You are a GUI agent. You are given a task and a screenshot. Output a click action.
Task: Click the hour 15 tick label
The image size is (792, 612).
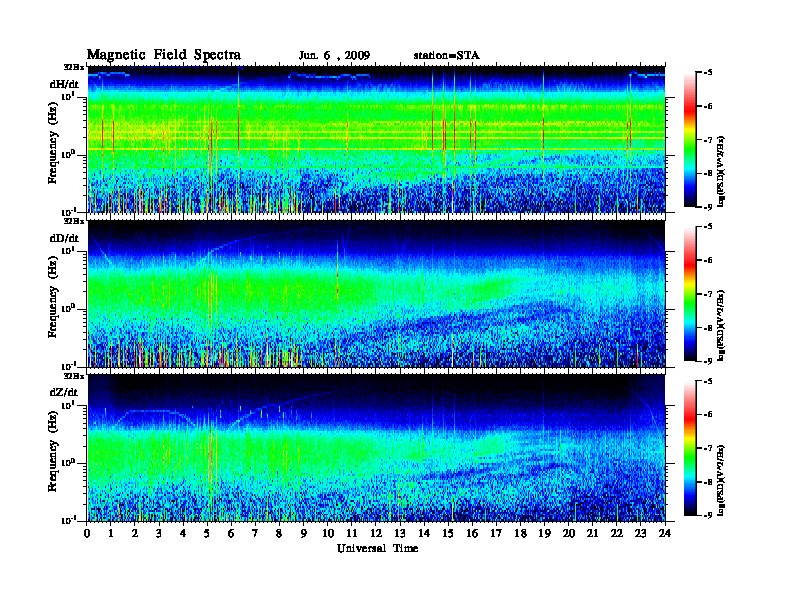[448, 533]
